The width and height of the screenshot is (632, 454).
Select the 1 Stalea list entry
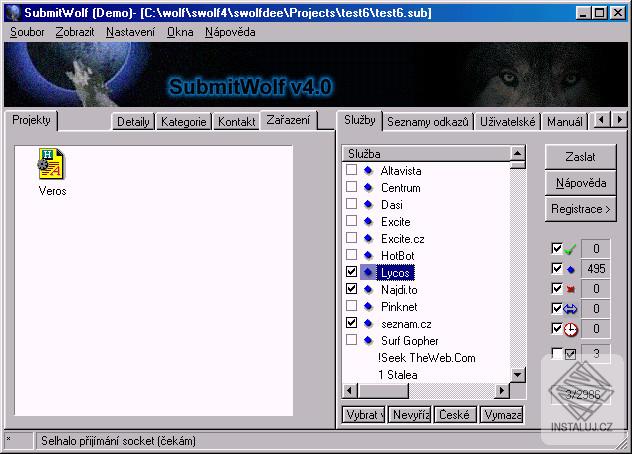(x=397, y=375)
